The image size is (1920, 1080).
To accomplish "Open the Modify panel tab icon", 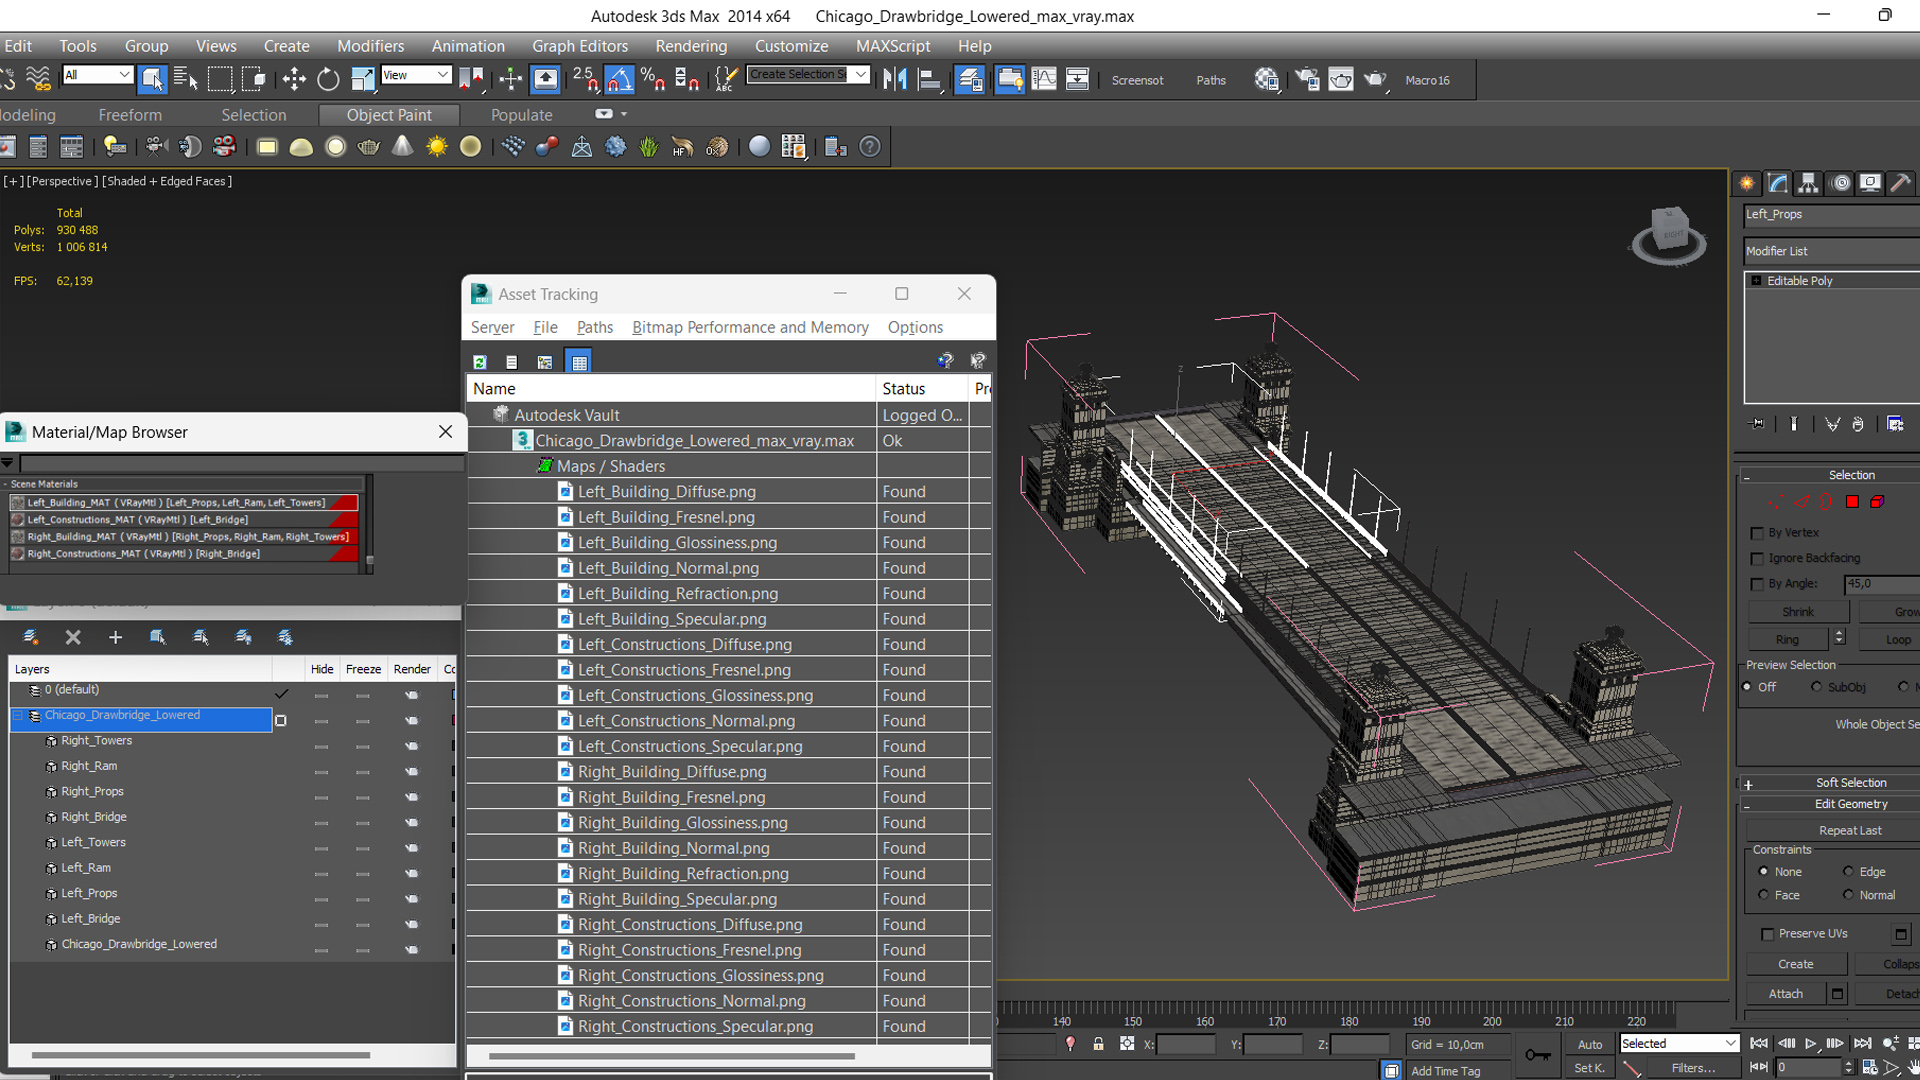I will coord(1778,183).
